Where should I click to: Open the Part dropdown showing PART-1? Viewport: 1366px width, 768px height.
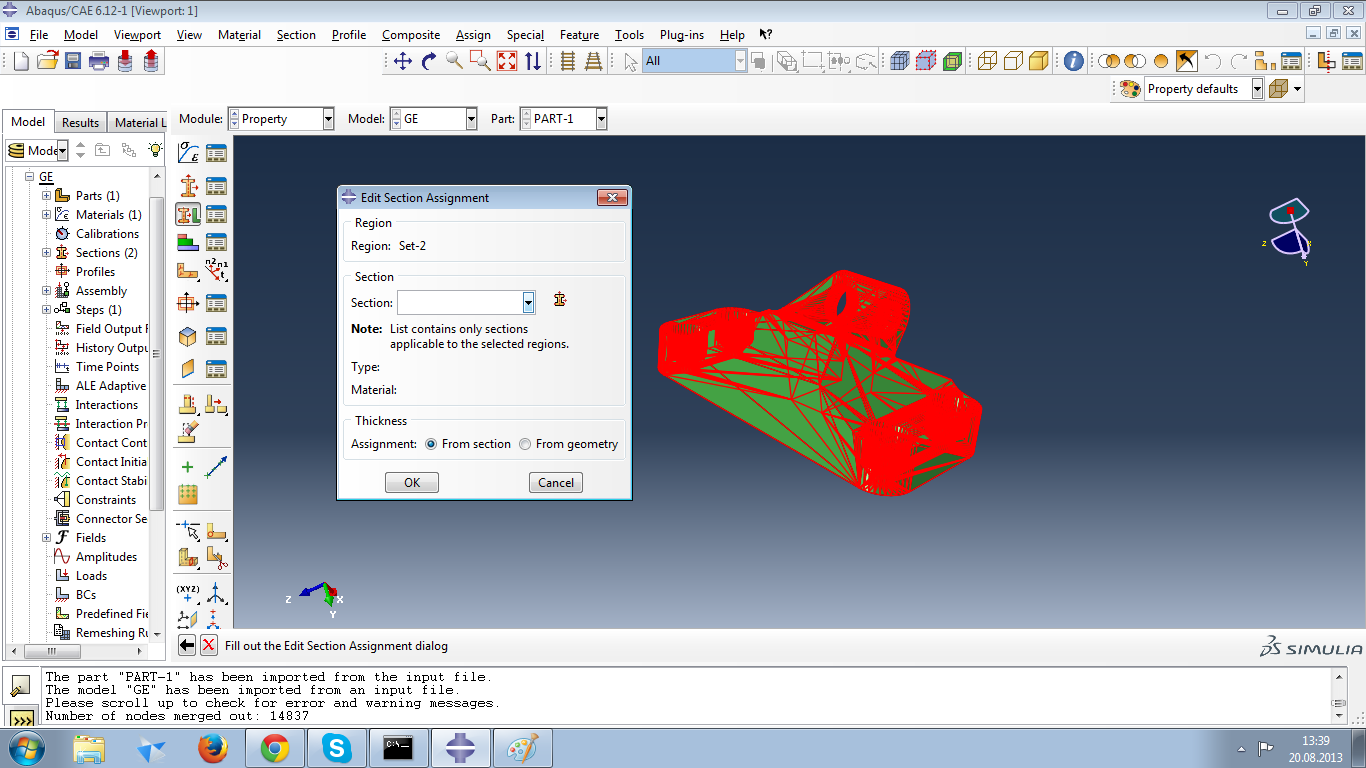pos(601,119)
